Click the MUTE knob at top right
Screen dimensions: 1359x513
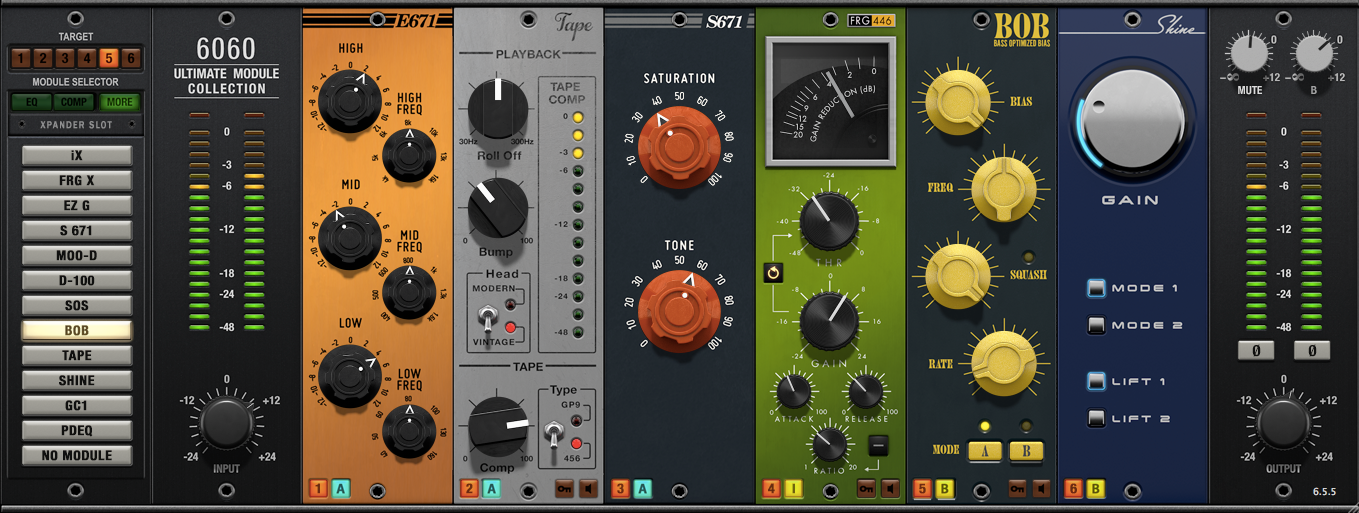point(1248,52)
